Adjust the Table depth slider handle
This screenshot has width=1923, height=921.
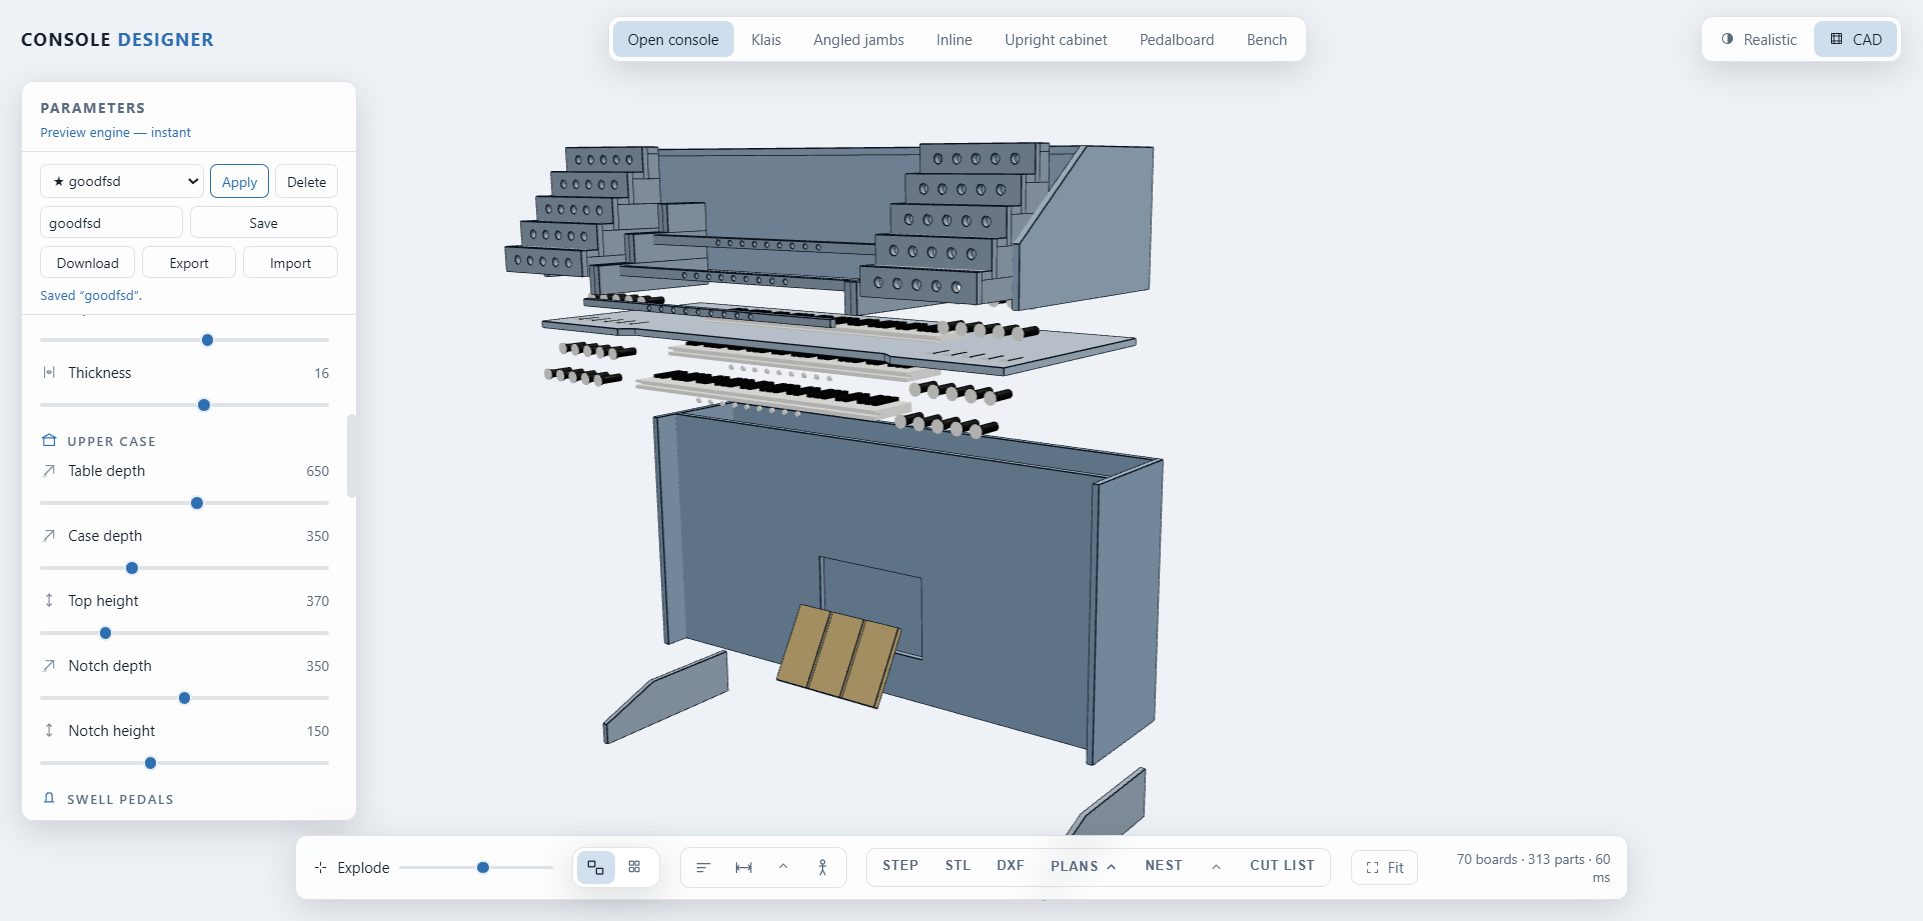point(197,503)
